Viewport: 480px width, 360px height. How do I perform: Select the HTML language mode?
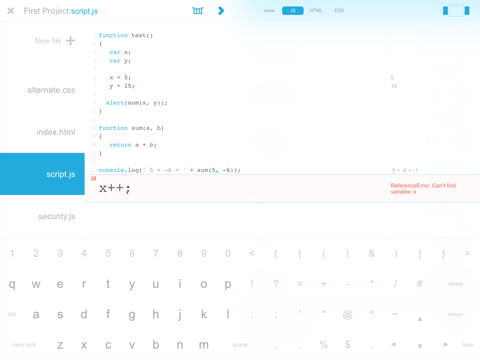[x=316, y=11]
